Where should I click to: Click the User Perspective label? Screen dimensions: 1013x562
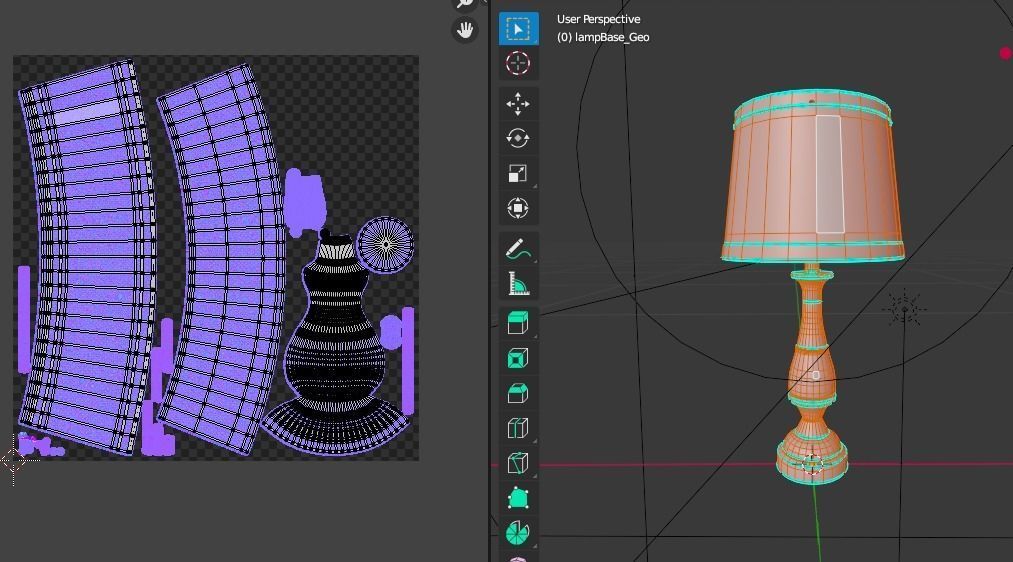598,19
